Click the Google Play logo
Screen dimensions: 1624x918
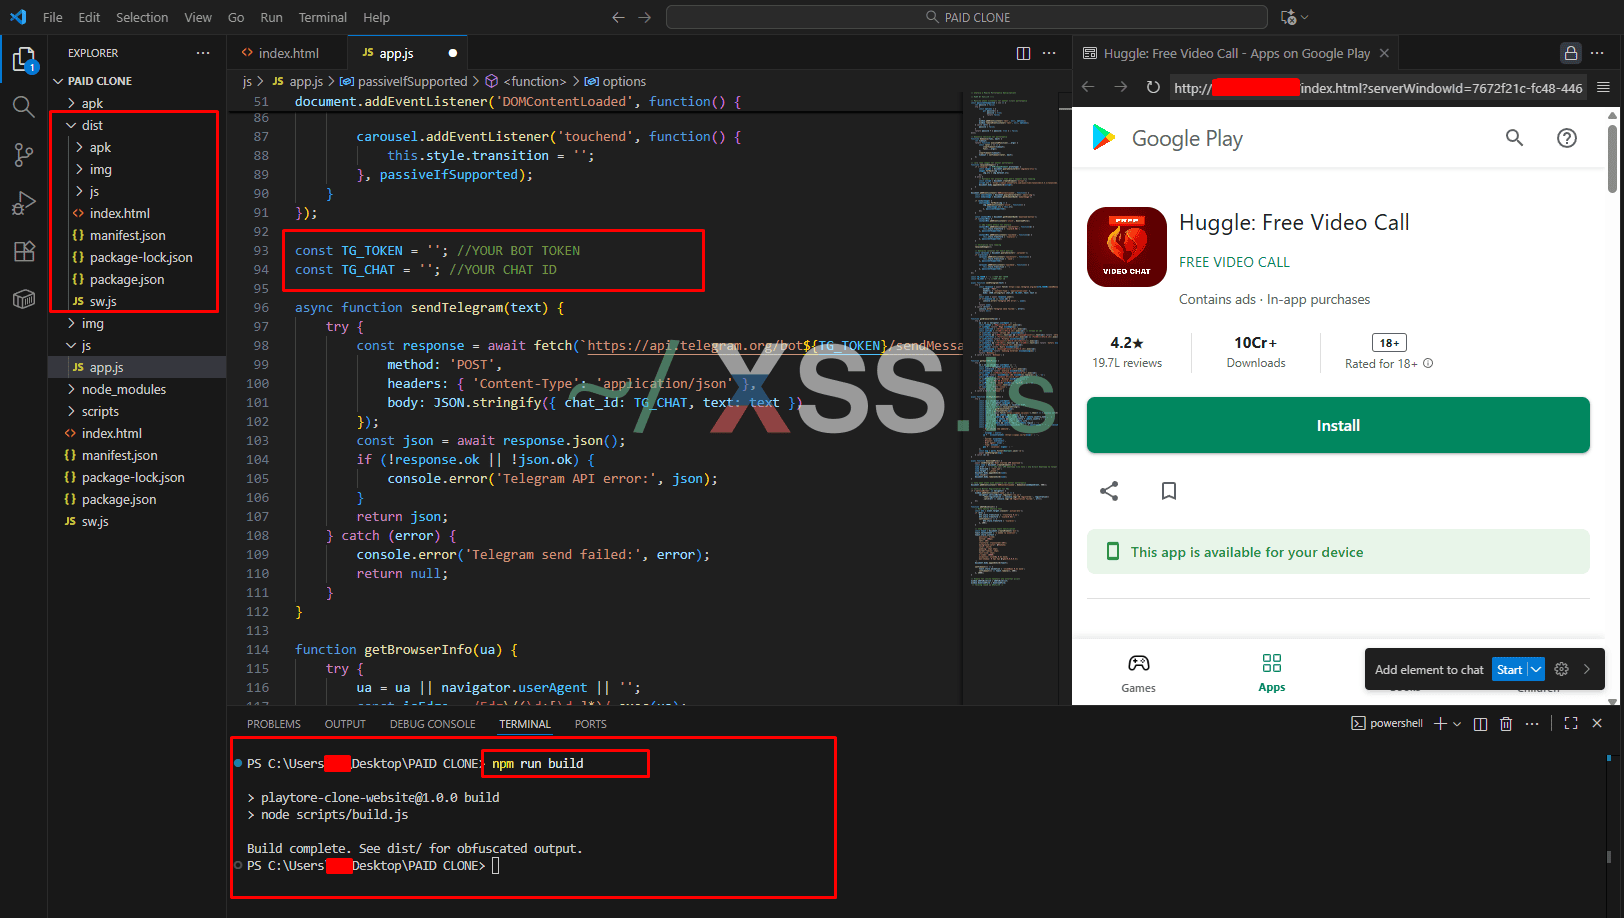point(1168,138)
